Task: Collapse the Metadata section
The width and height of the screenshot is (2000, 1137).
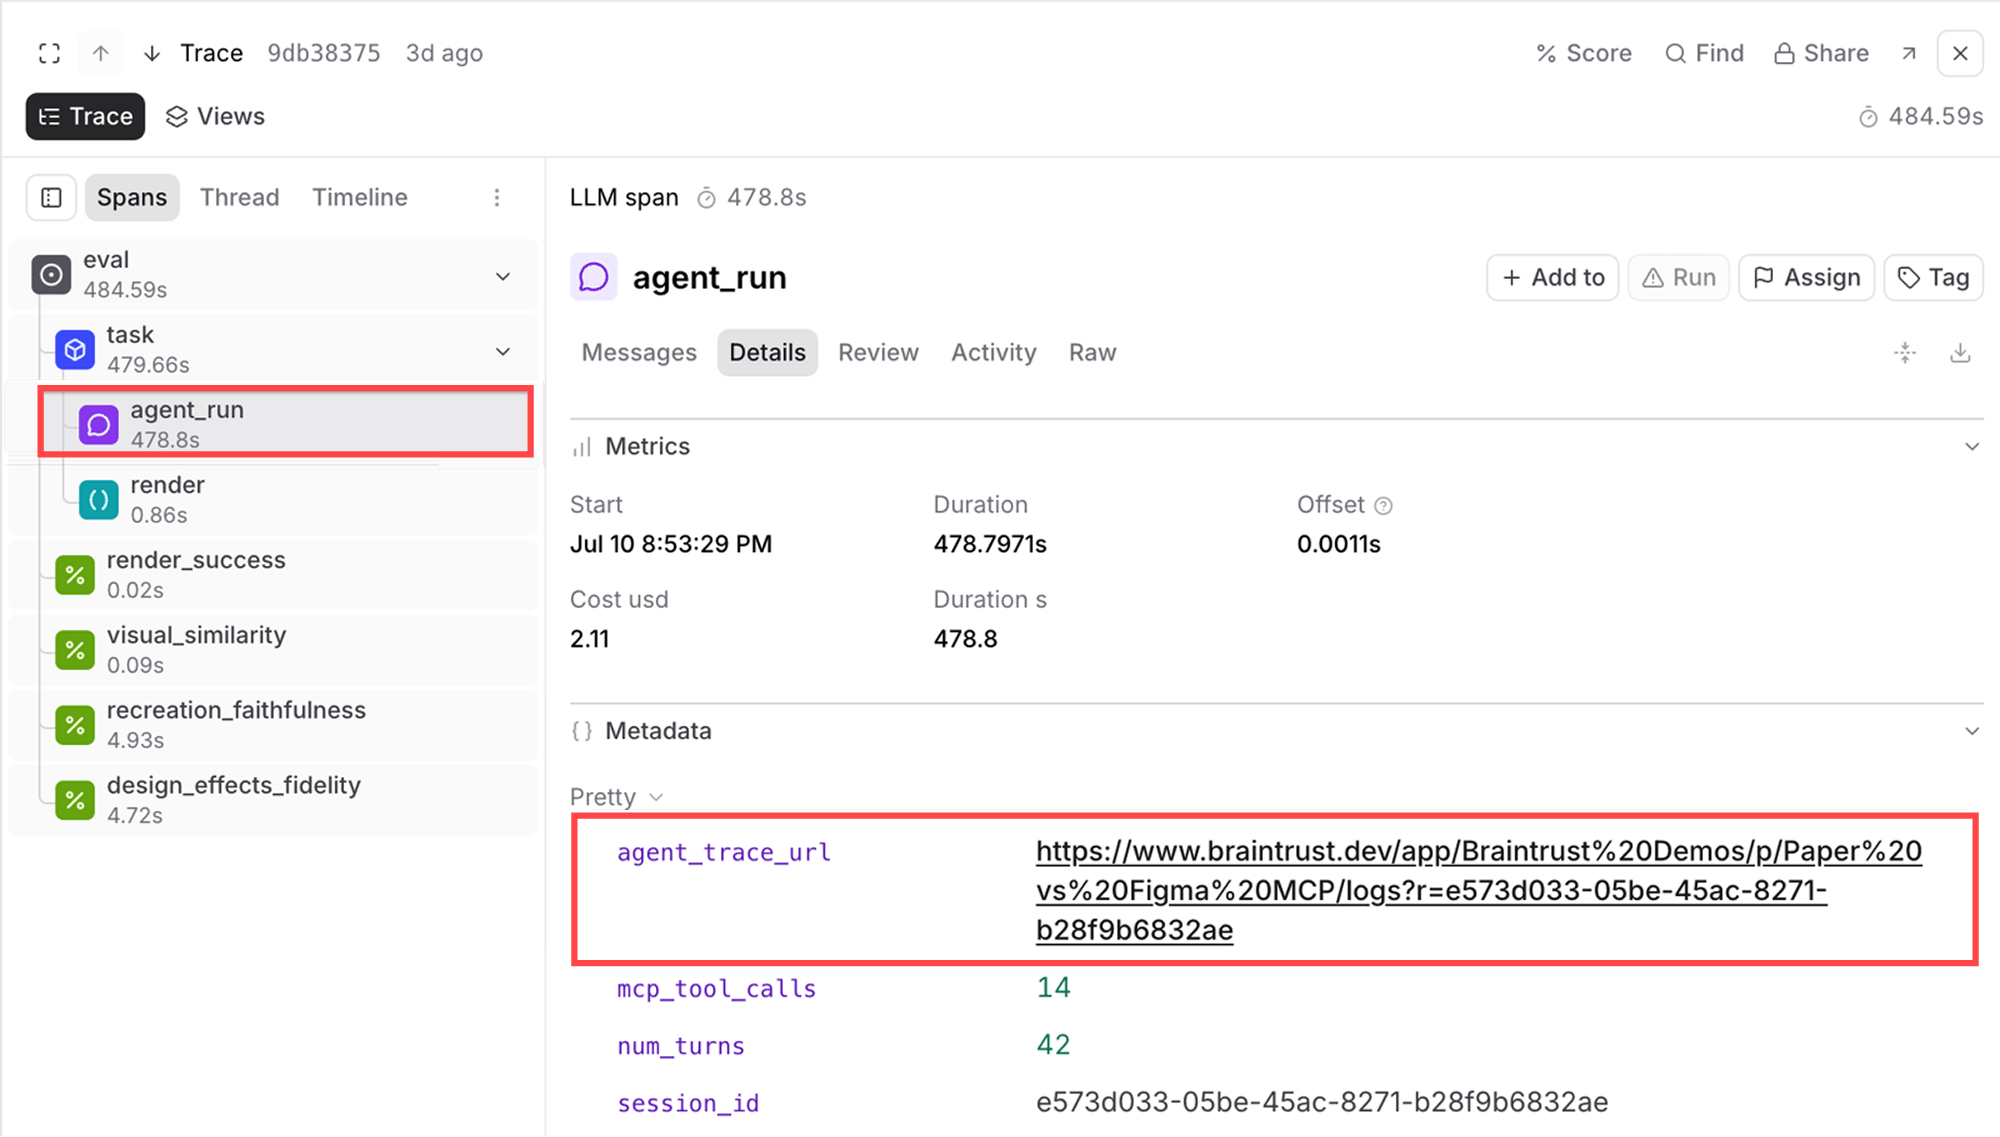Action: pyautogui.click(x=1972, y=731)
